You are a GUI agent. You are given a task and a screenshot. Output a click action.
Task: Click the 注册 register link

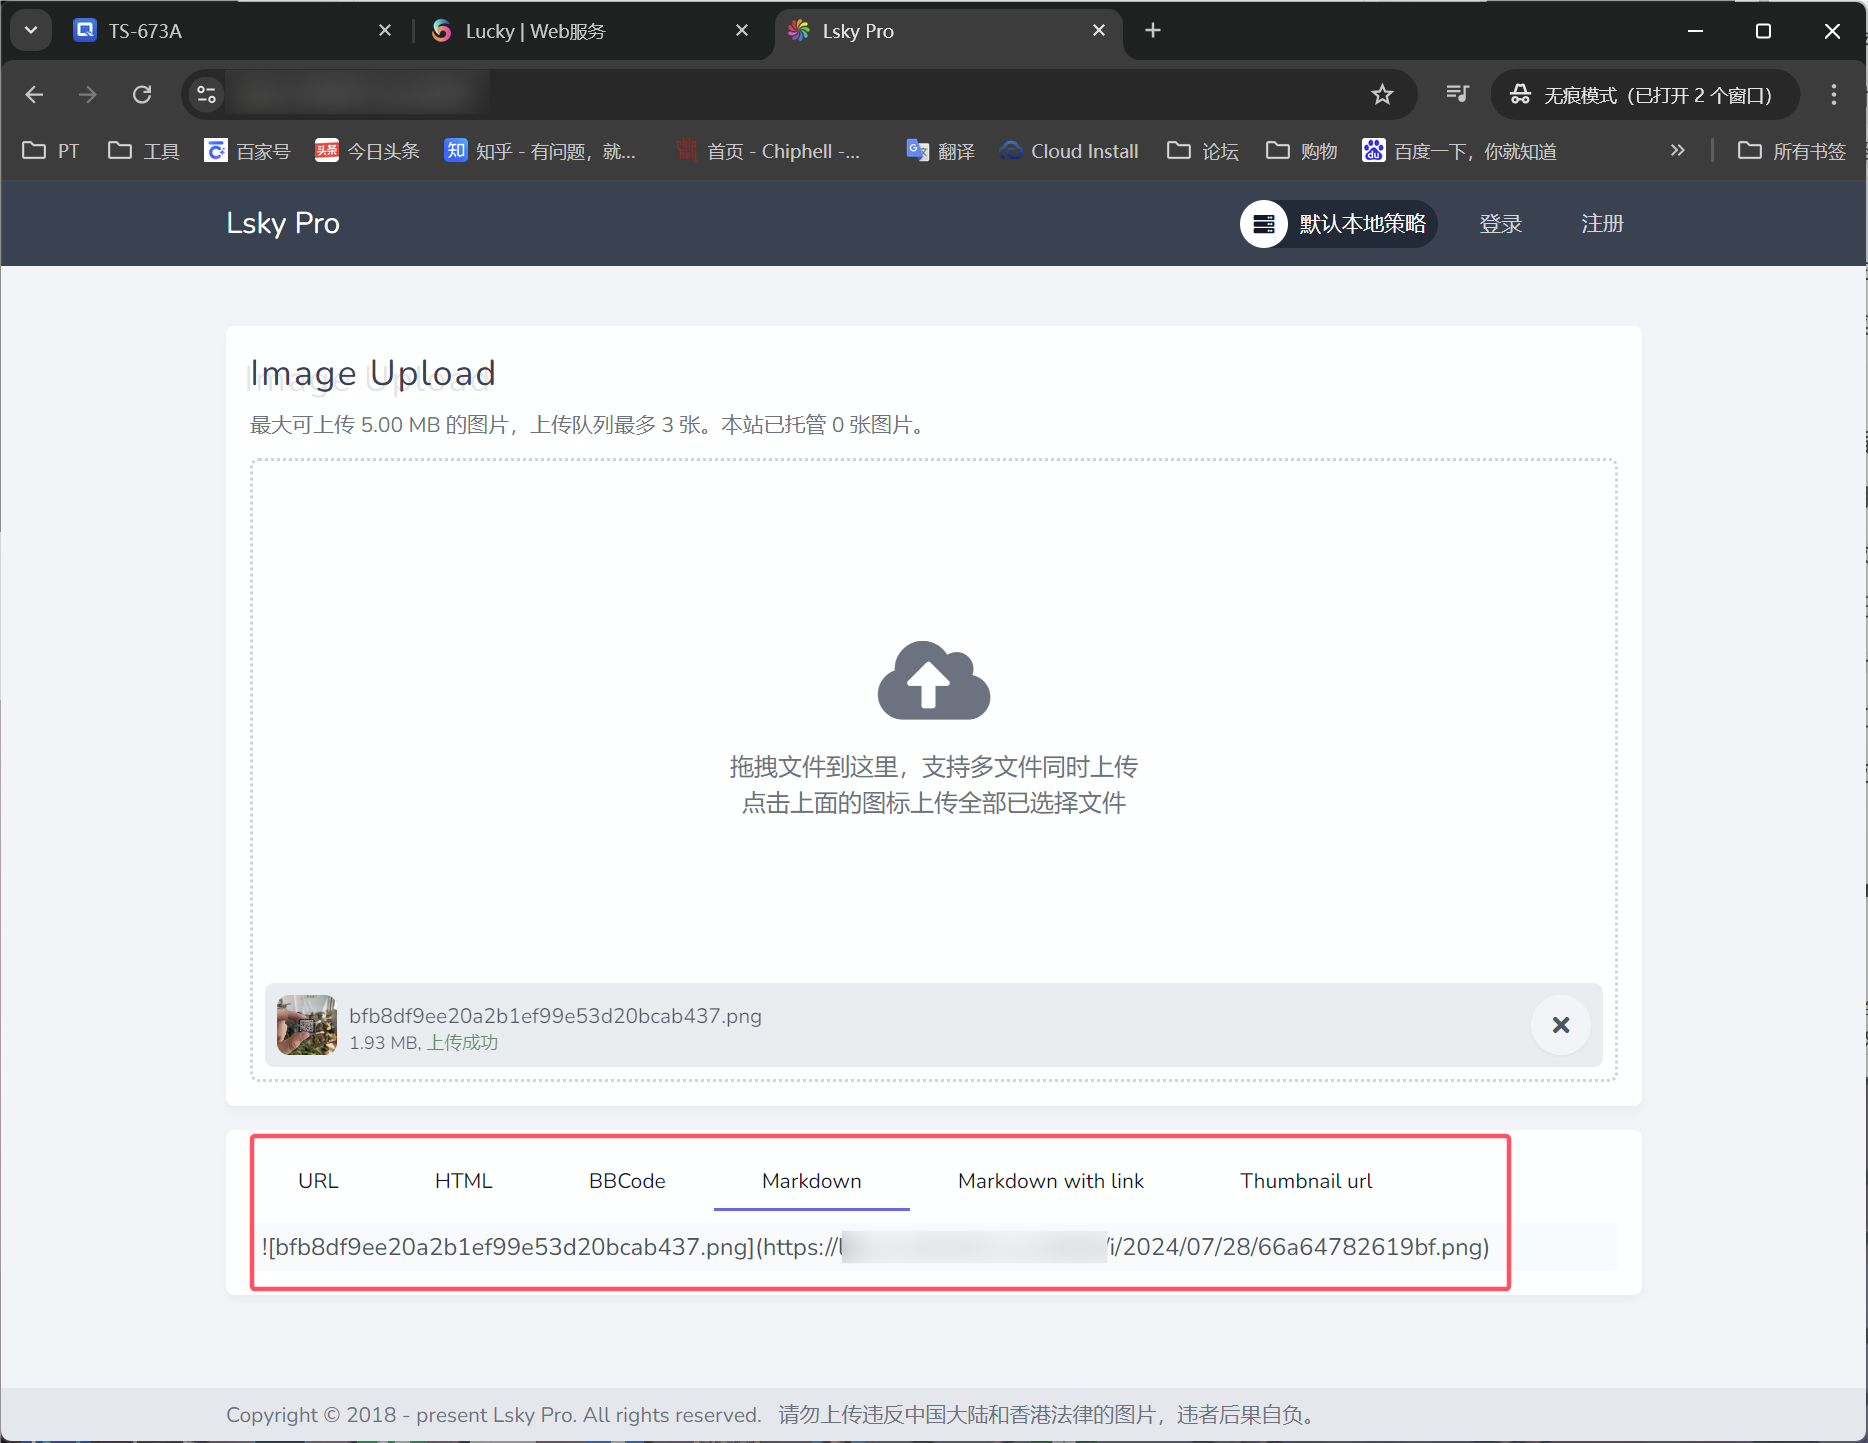1602,224
